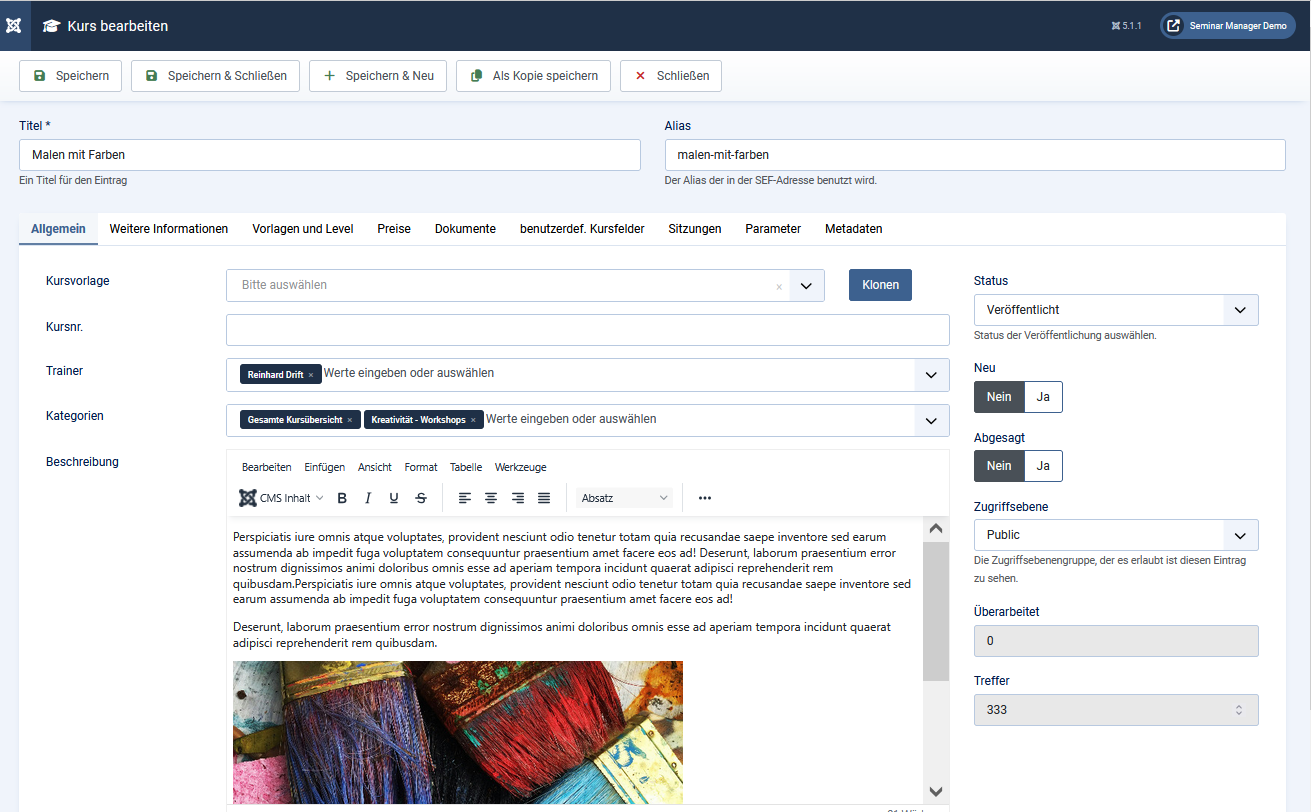1311x812 pixels.
Task: Click the Joomla logo icon
Action: (14, 26)
